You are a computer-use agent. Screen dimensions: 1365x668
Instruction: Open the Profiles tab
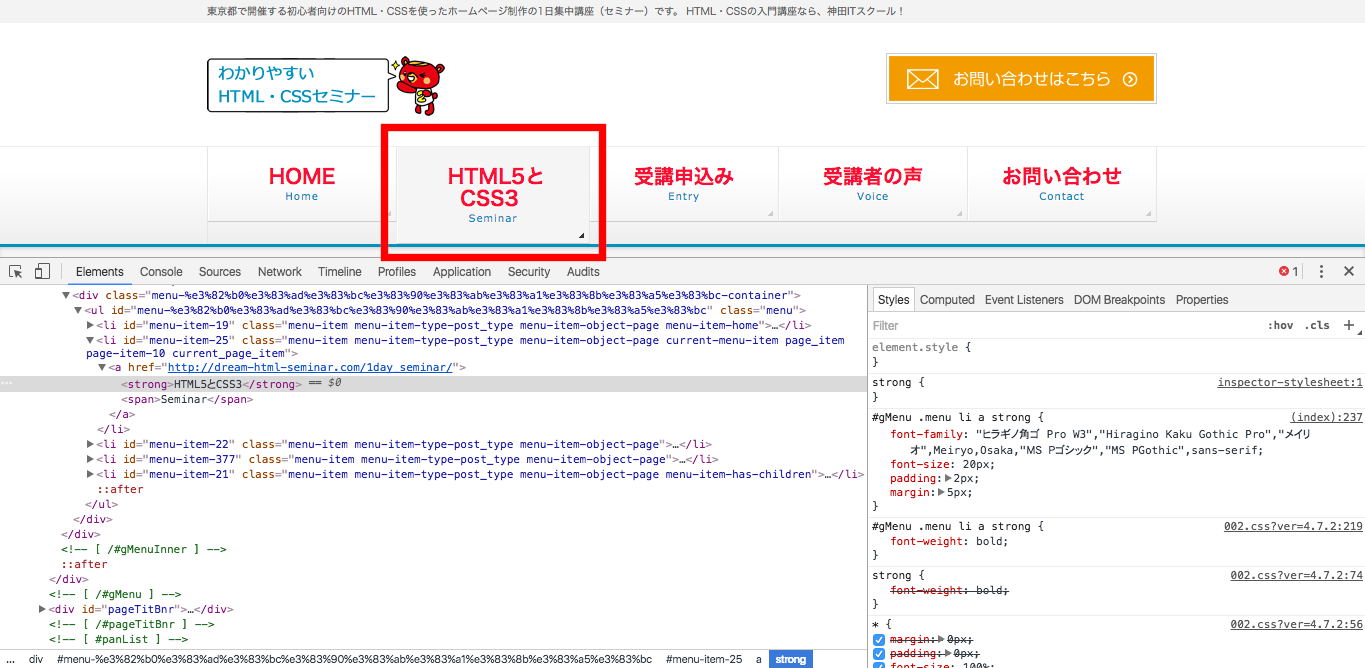pos(397,272)
